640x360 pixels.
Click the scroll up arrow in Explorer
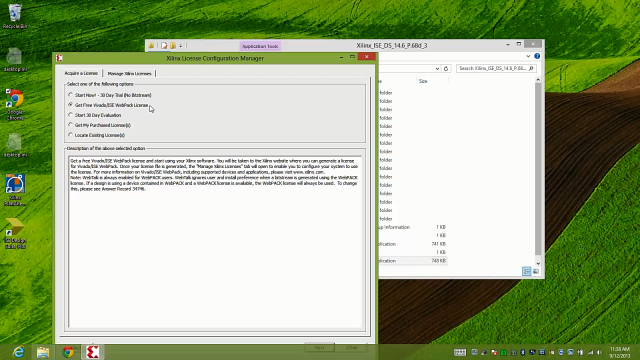[x=538, y=80]
